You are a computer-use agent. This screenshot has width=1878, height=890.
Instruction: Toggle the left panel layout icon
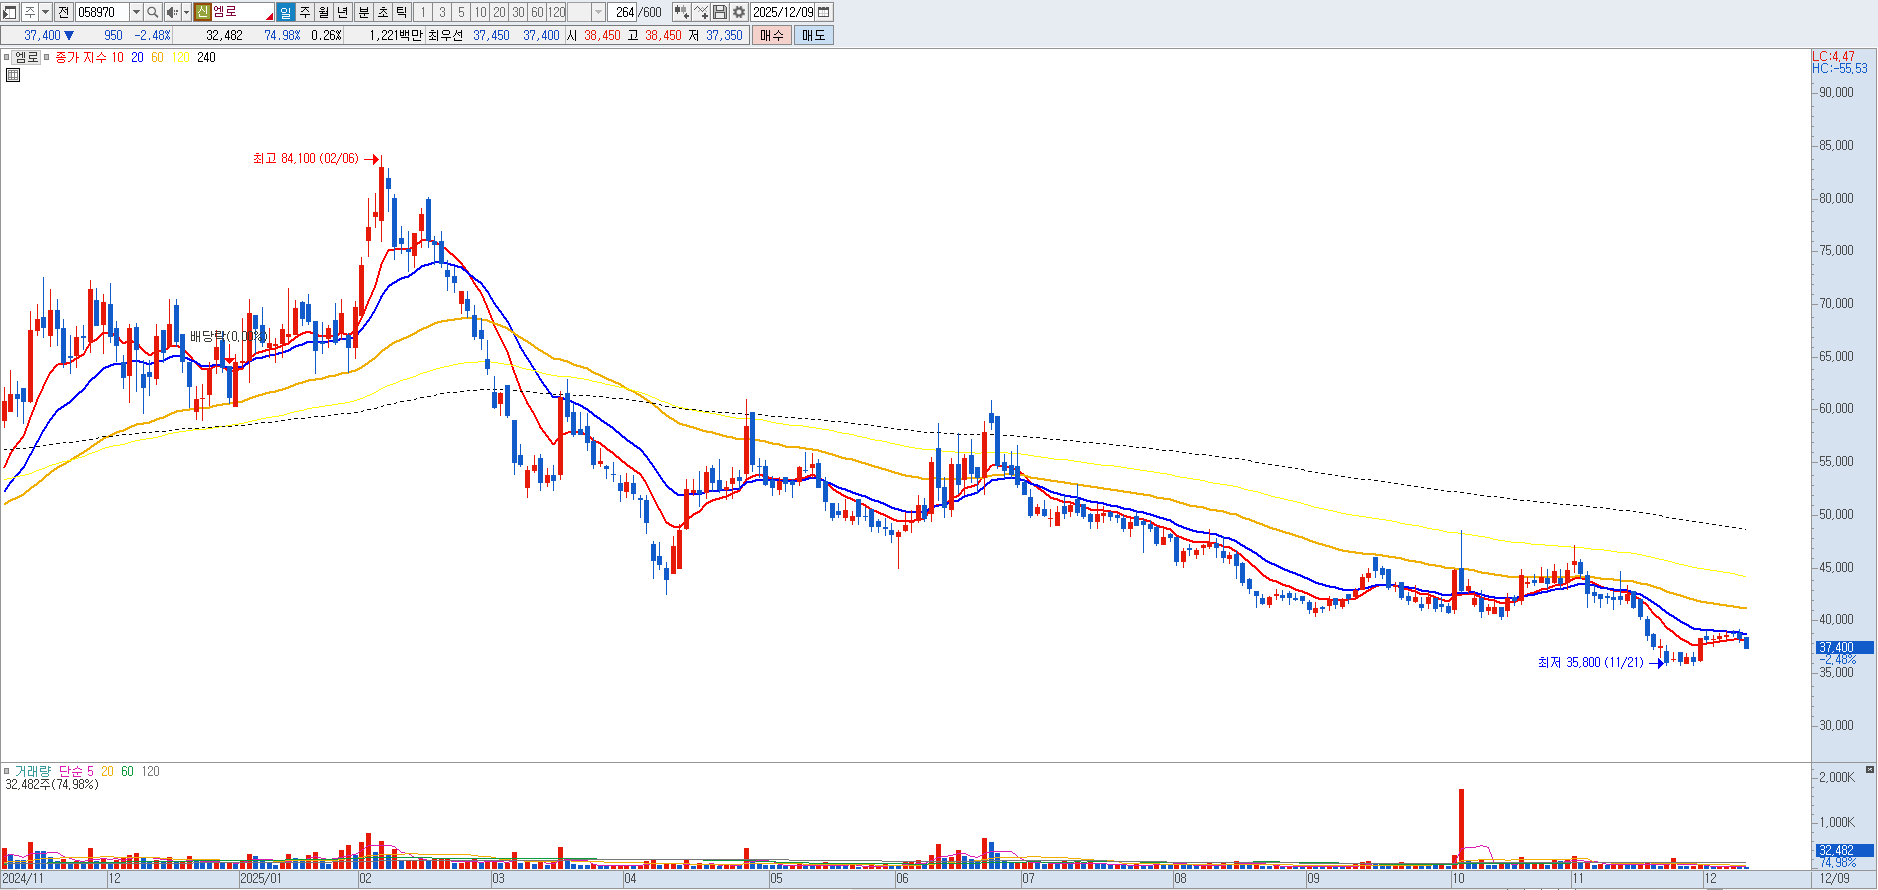10,12
